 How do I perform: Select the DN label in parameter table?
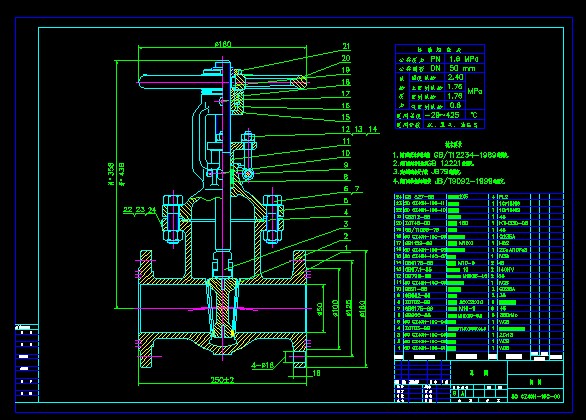click(x=435, y=68)
